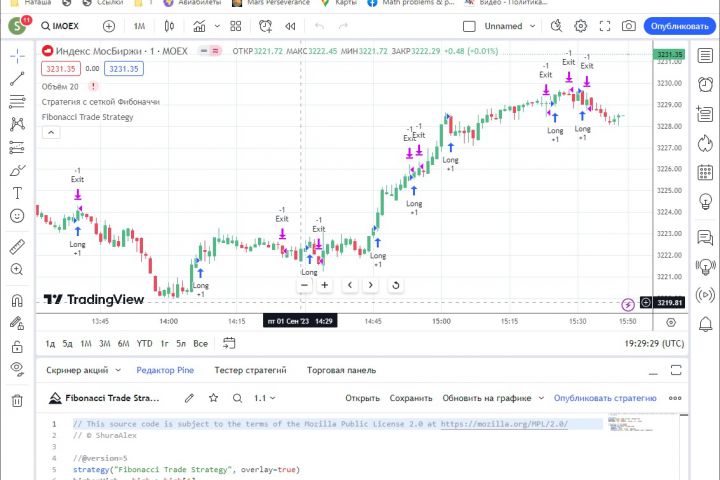720x480 pixels.
Task: Switch to the Торговая панель tab
Action: point(341,370)
